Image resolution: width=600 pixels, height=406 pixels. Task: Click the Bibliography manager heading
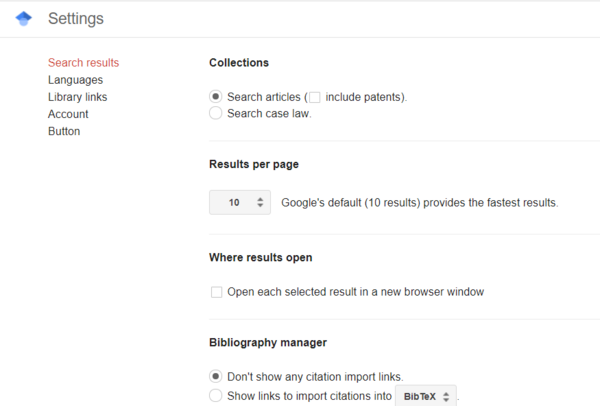[x=268, y=342]
